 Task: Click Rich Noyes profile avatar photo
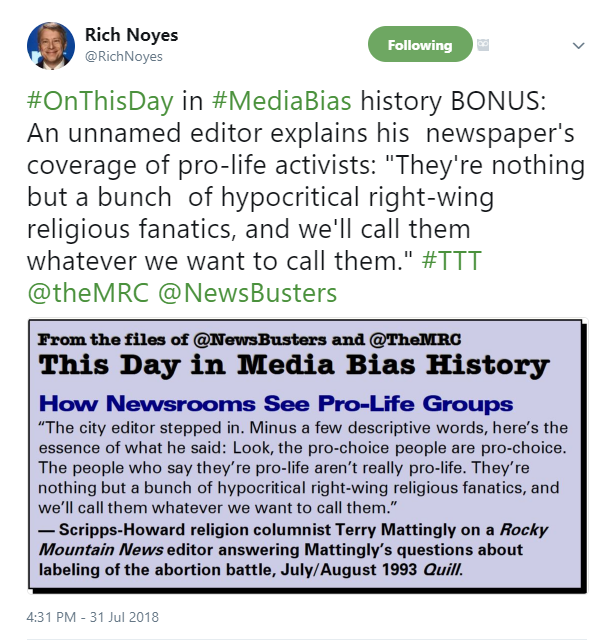tap(51, 46)
